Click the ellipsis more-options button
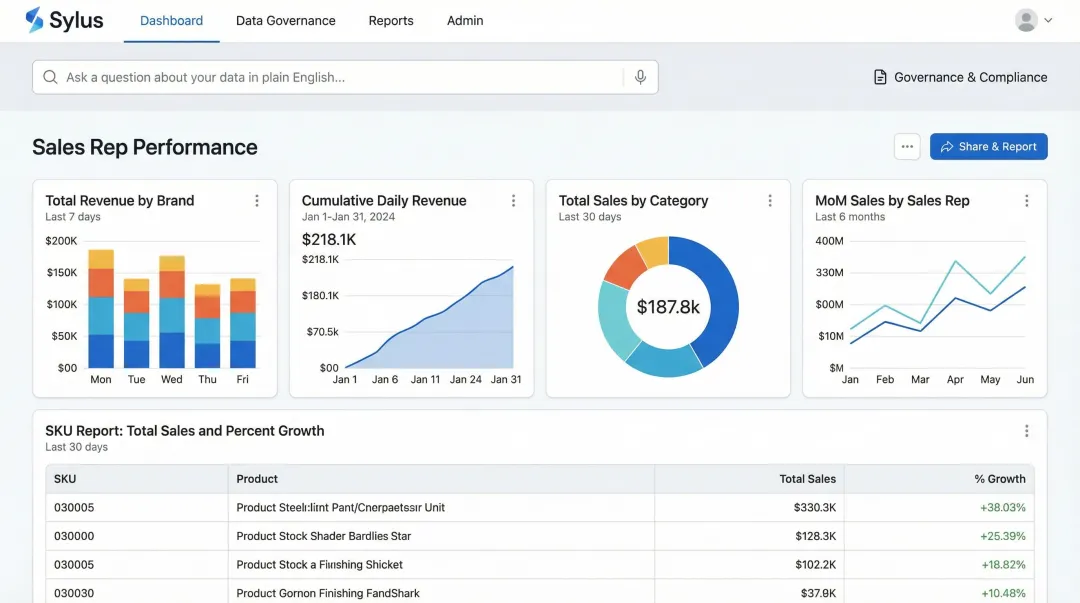 coord(907,146)
